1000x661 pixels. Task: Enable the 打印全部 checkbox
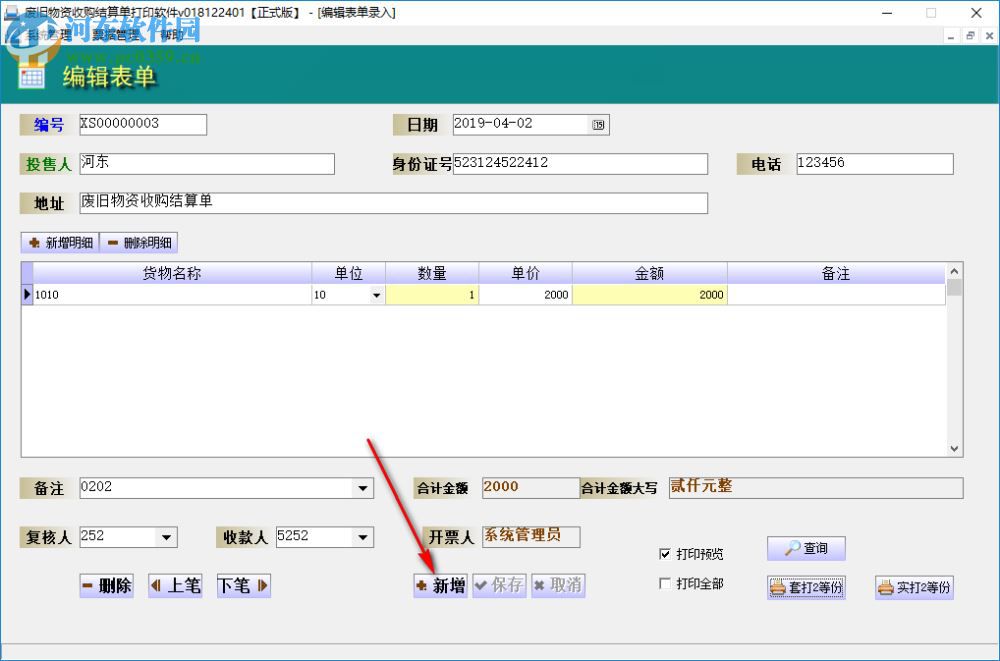[665, 582]
